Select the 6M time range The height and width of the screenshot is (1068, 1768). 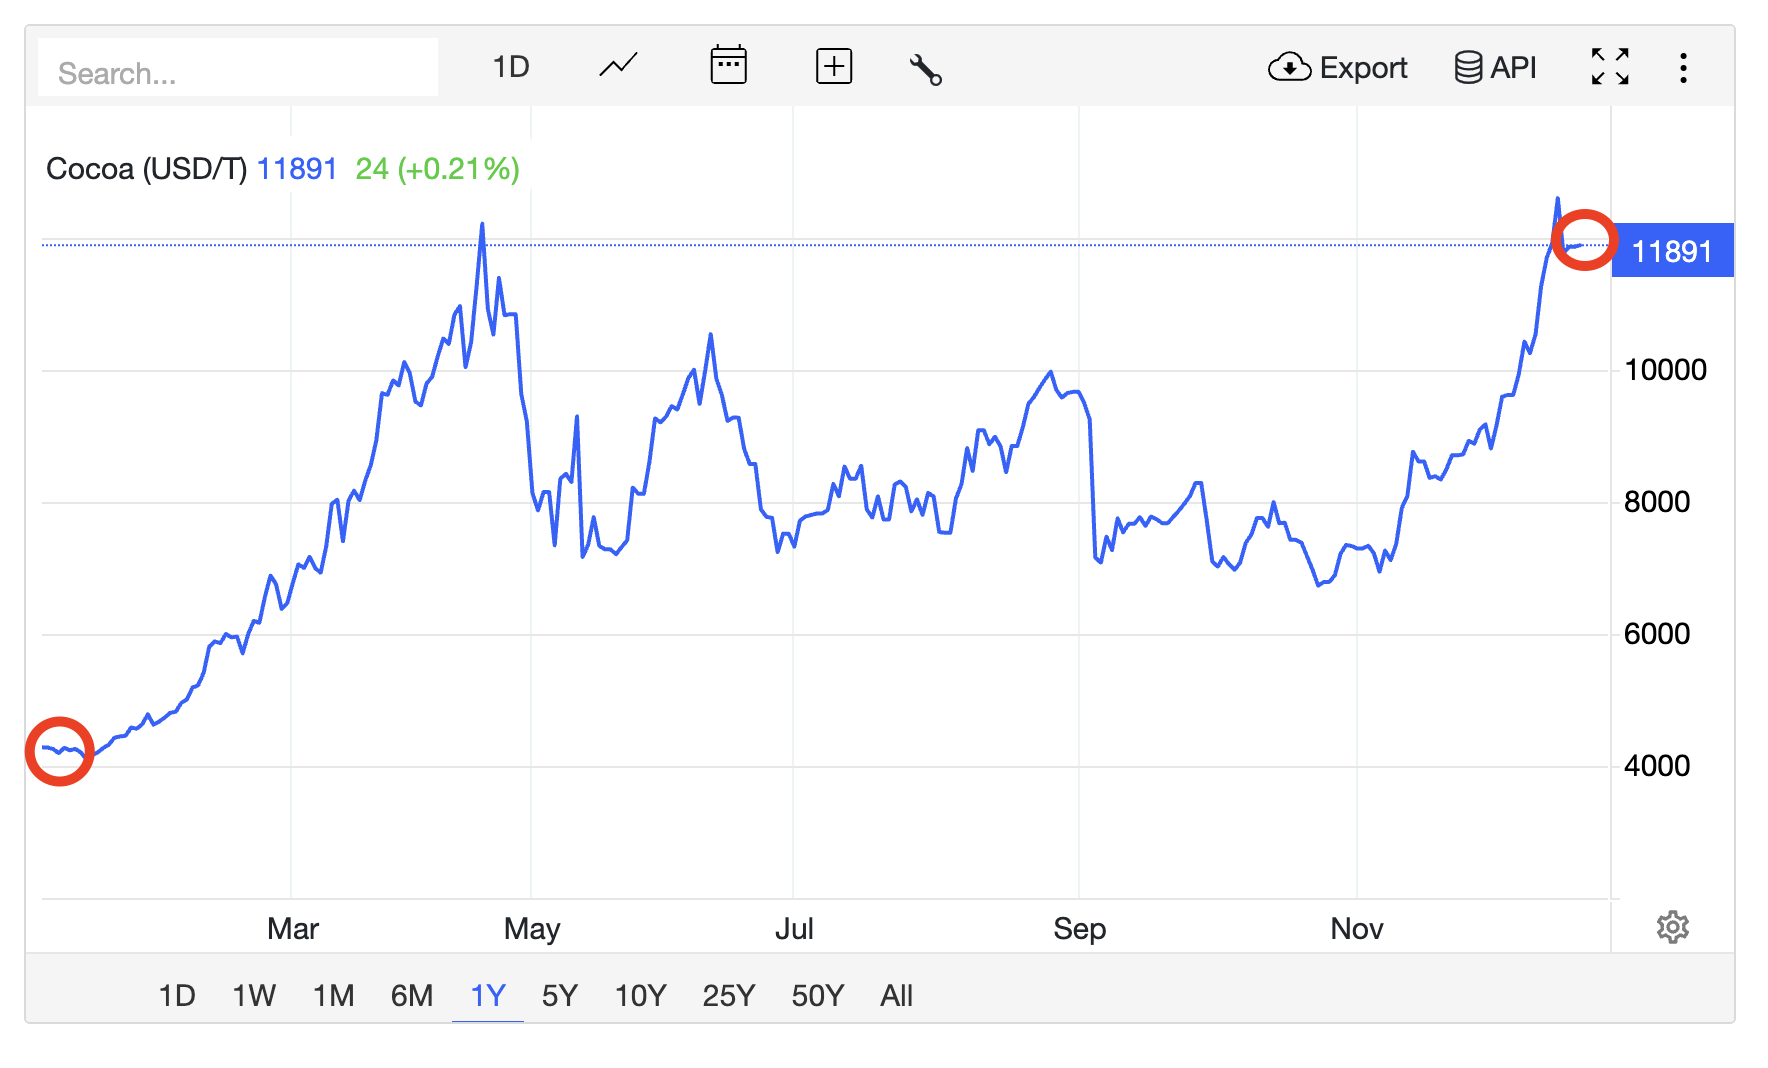[x=412, y=996]
